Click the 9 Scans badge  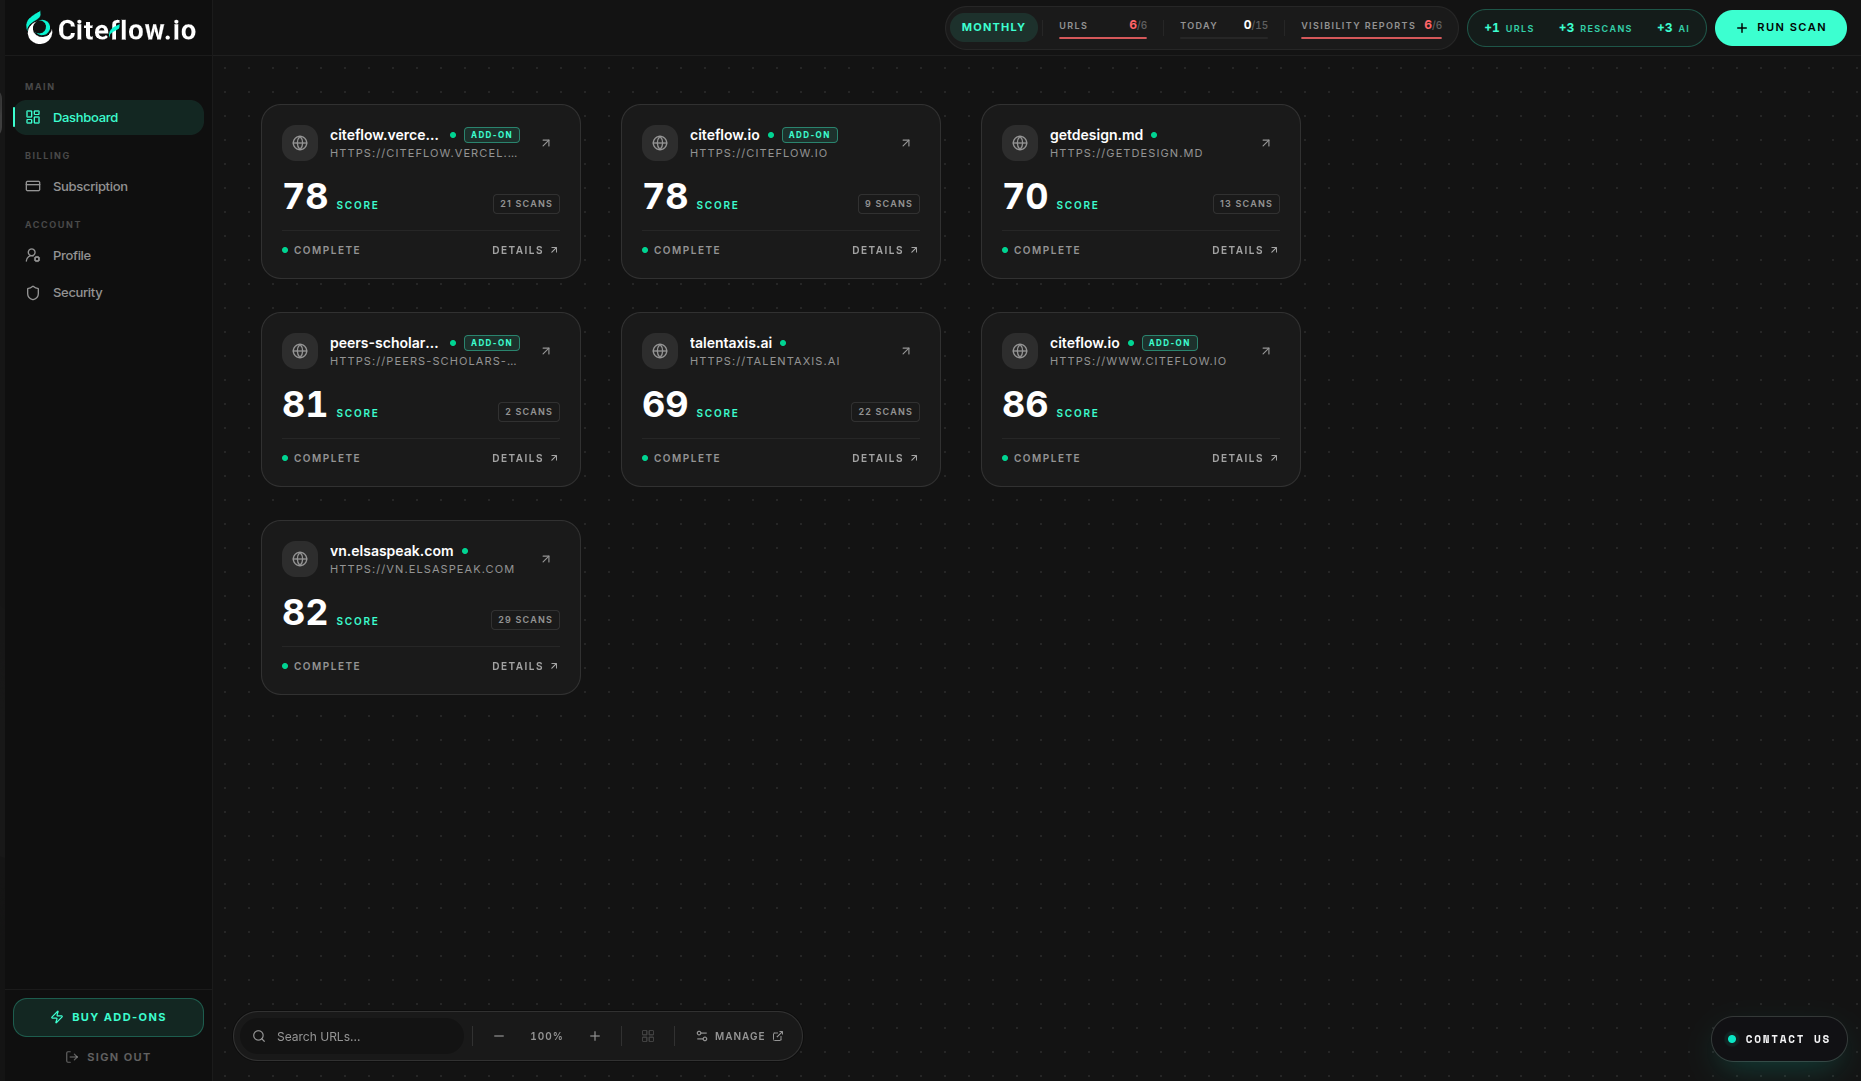tap(889, 204)
